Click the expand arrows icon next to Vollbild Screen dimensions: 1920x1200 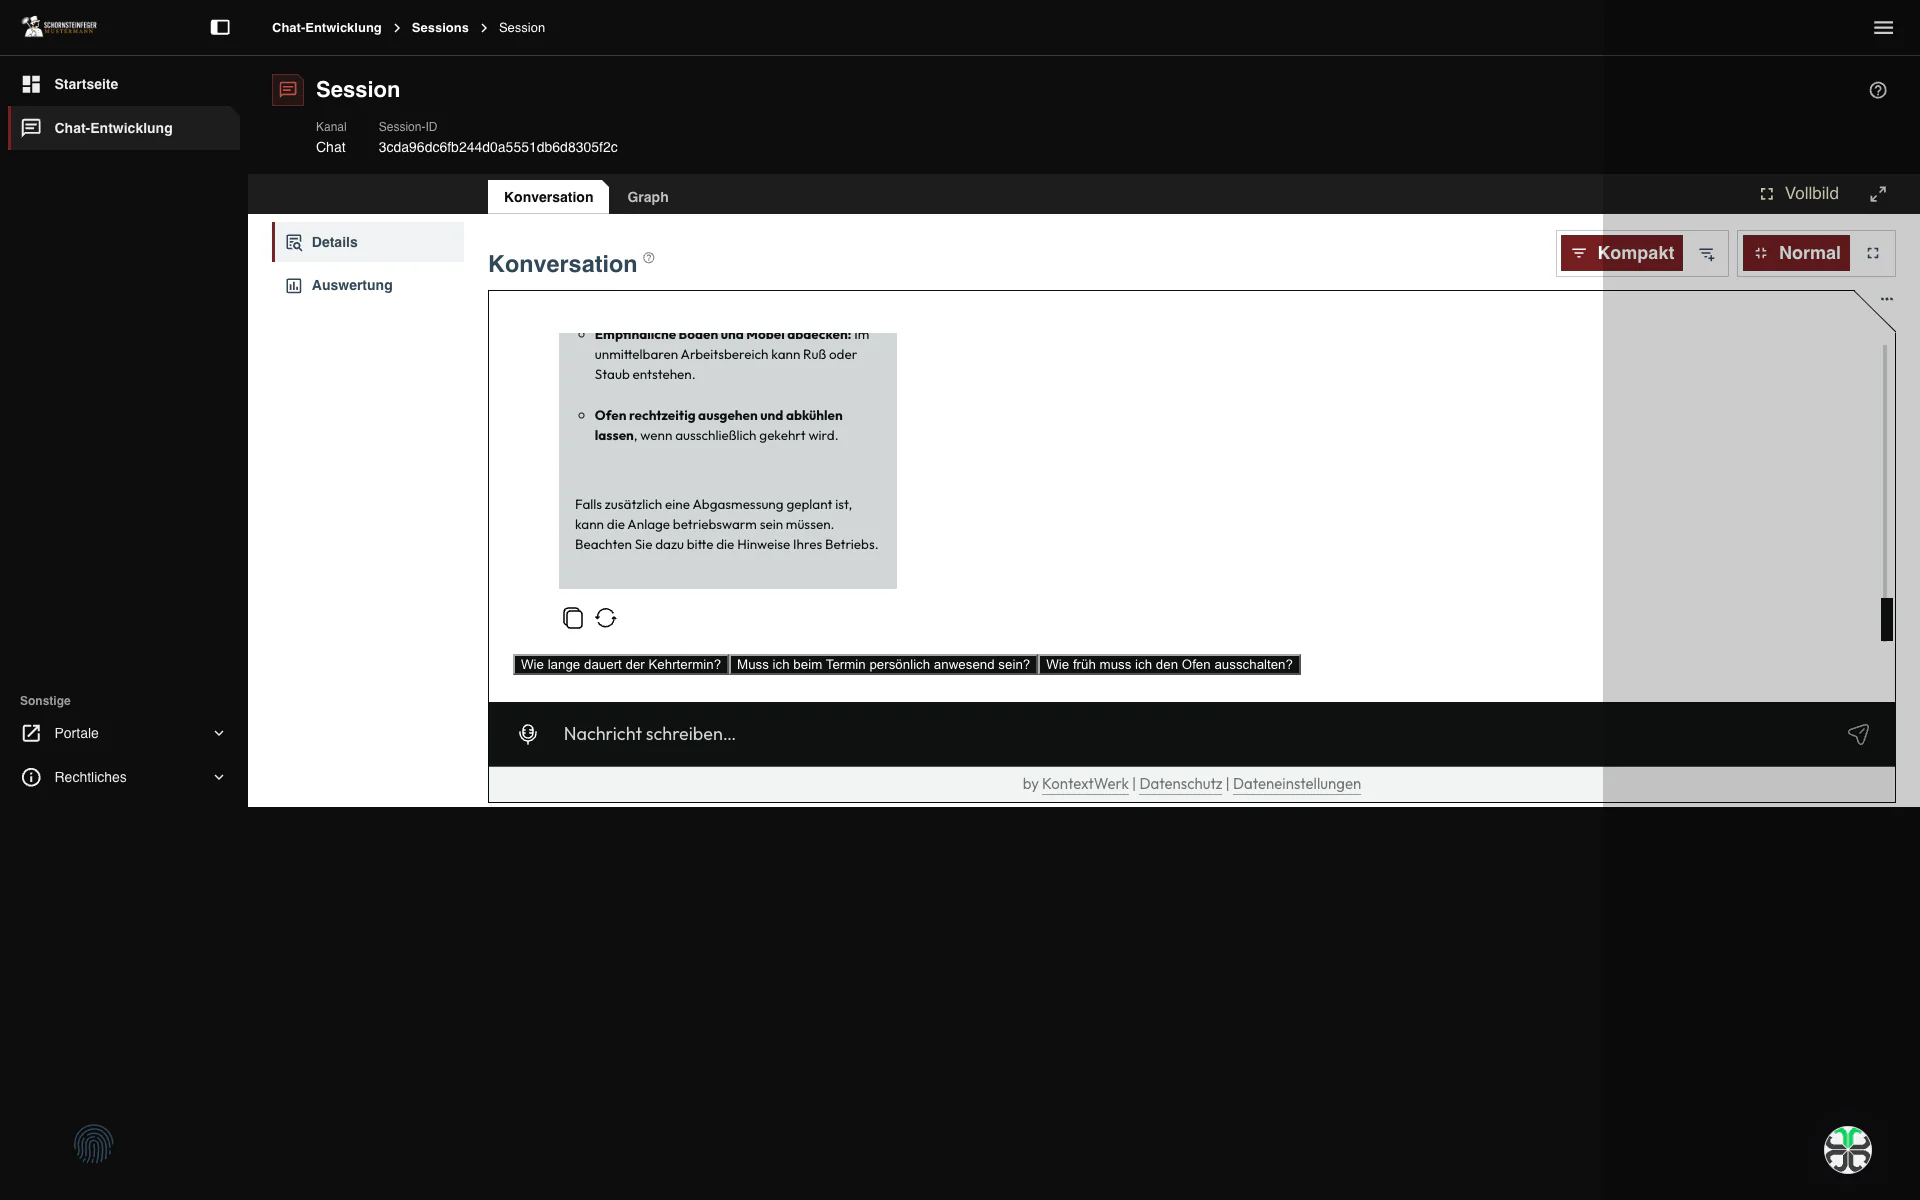[1878, 194]
